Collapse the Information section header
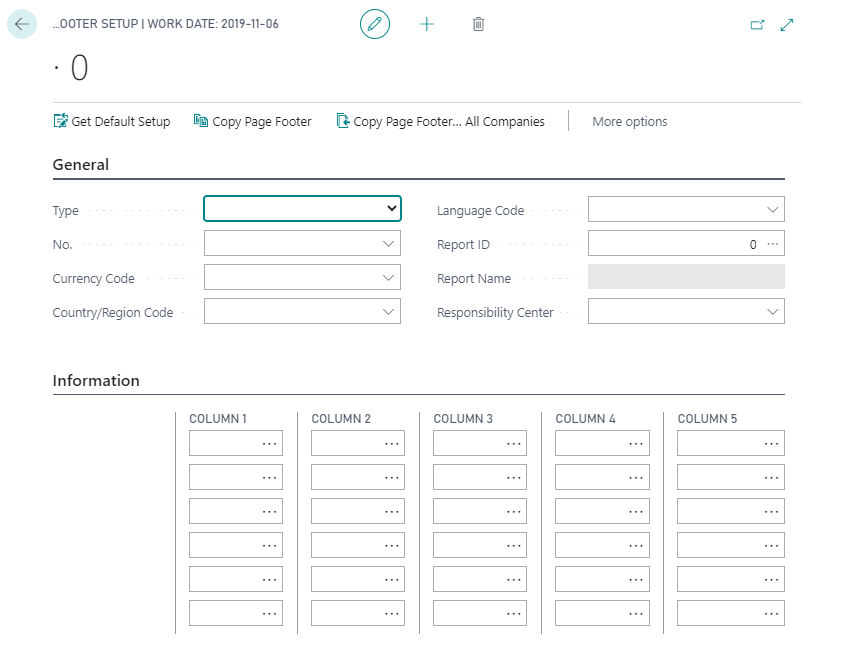The image size is (842, 661). [x=96, y=381]
